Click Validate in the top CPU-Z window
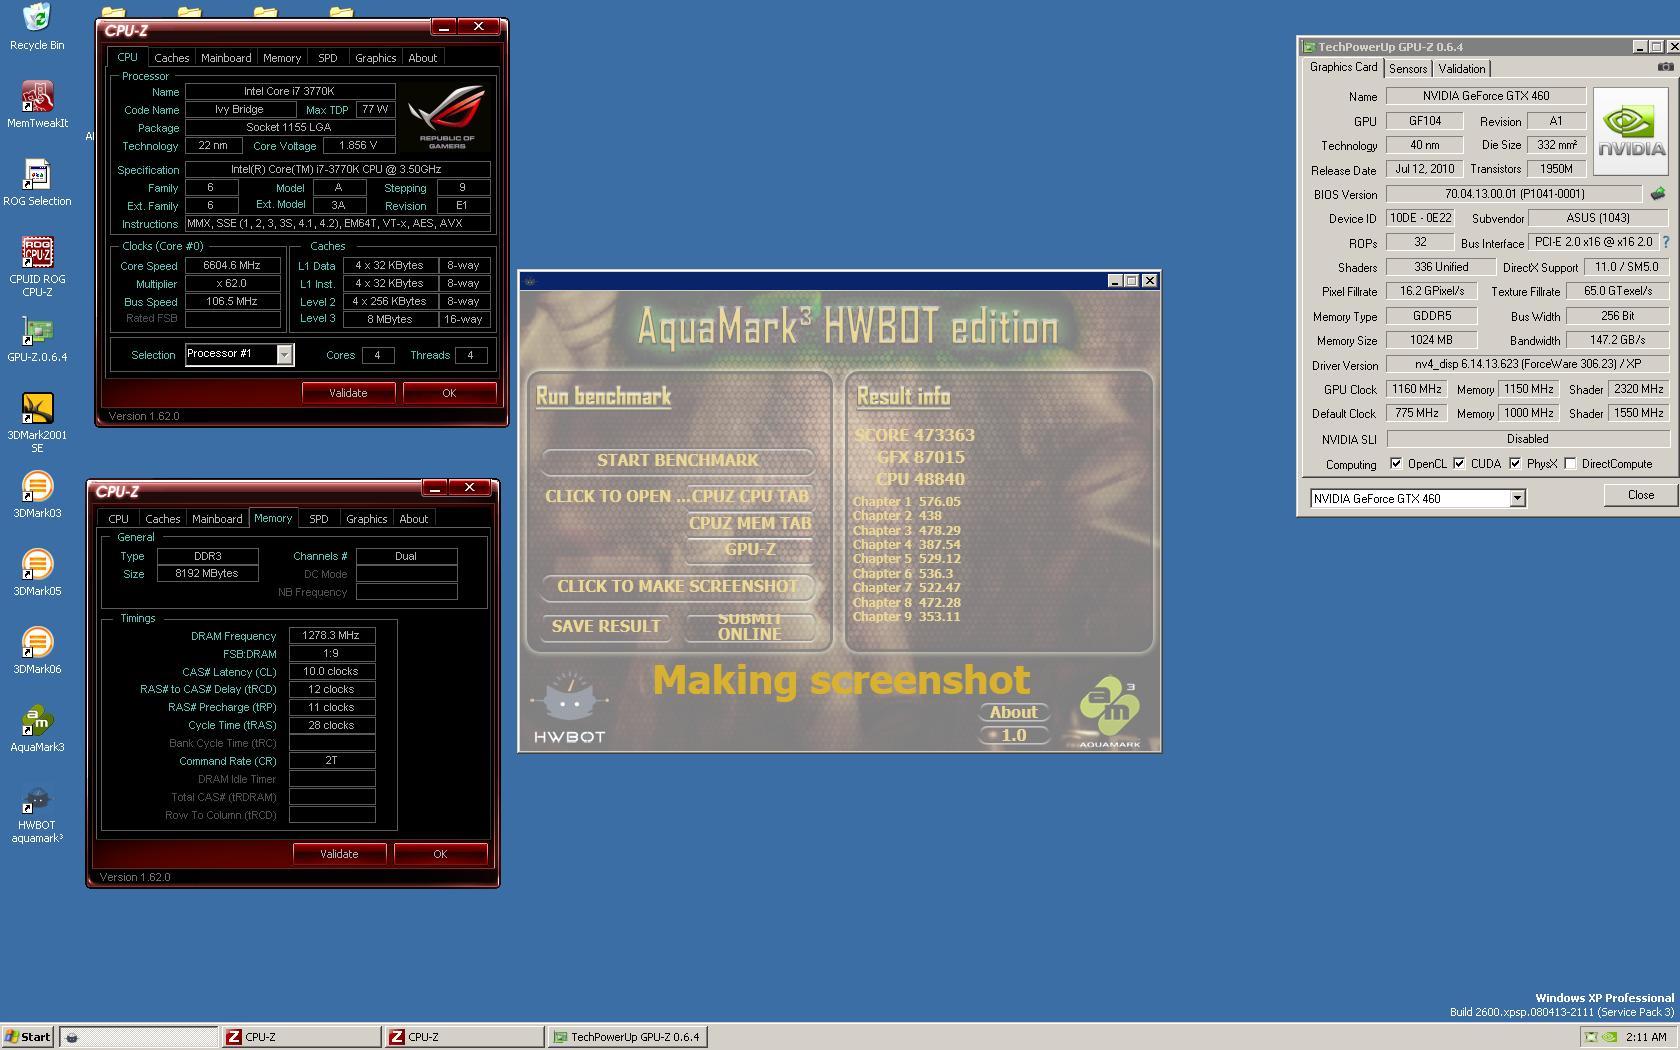This screenshot has height=1050, width=1680. click(x=348, y=393)
